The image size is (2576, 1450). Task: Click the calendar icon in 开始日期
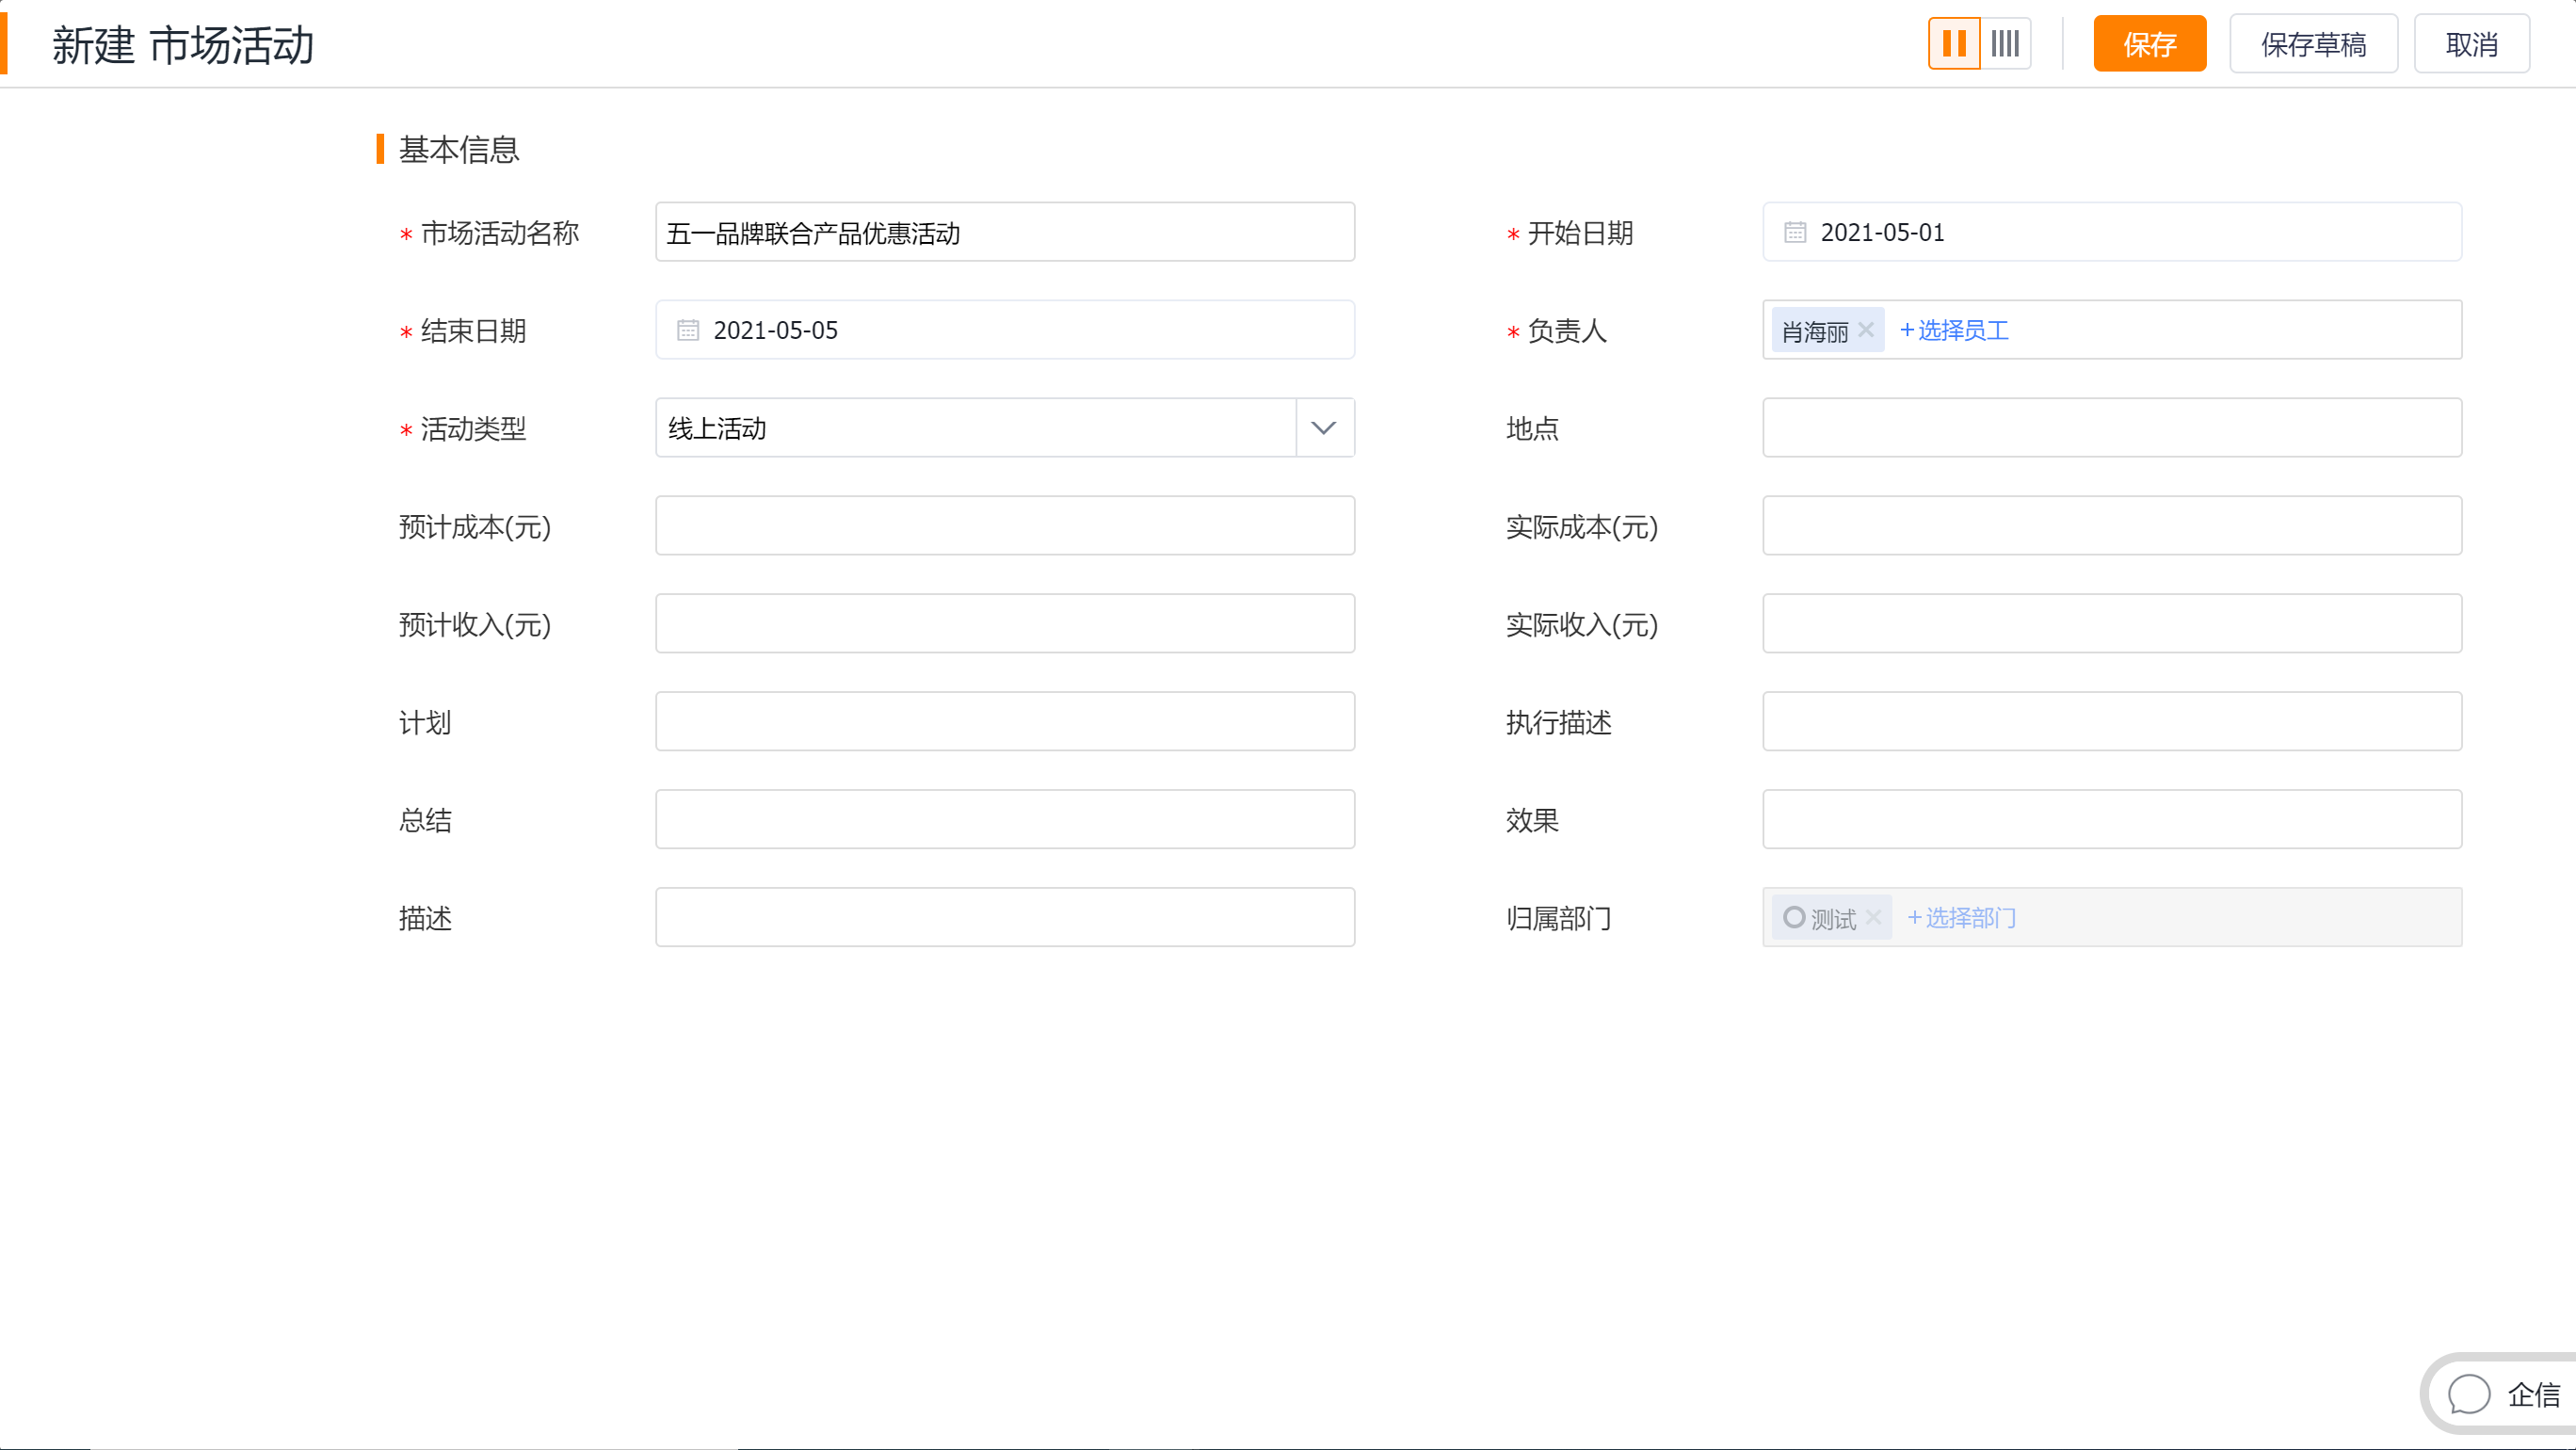pyautogui.click(x=1795, y=232)
